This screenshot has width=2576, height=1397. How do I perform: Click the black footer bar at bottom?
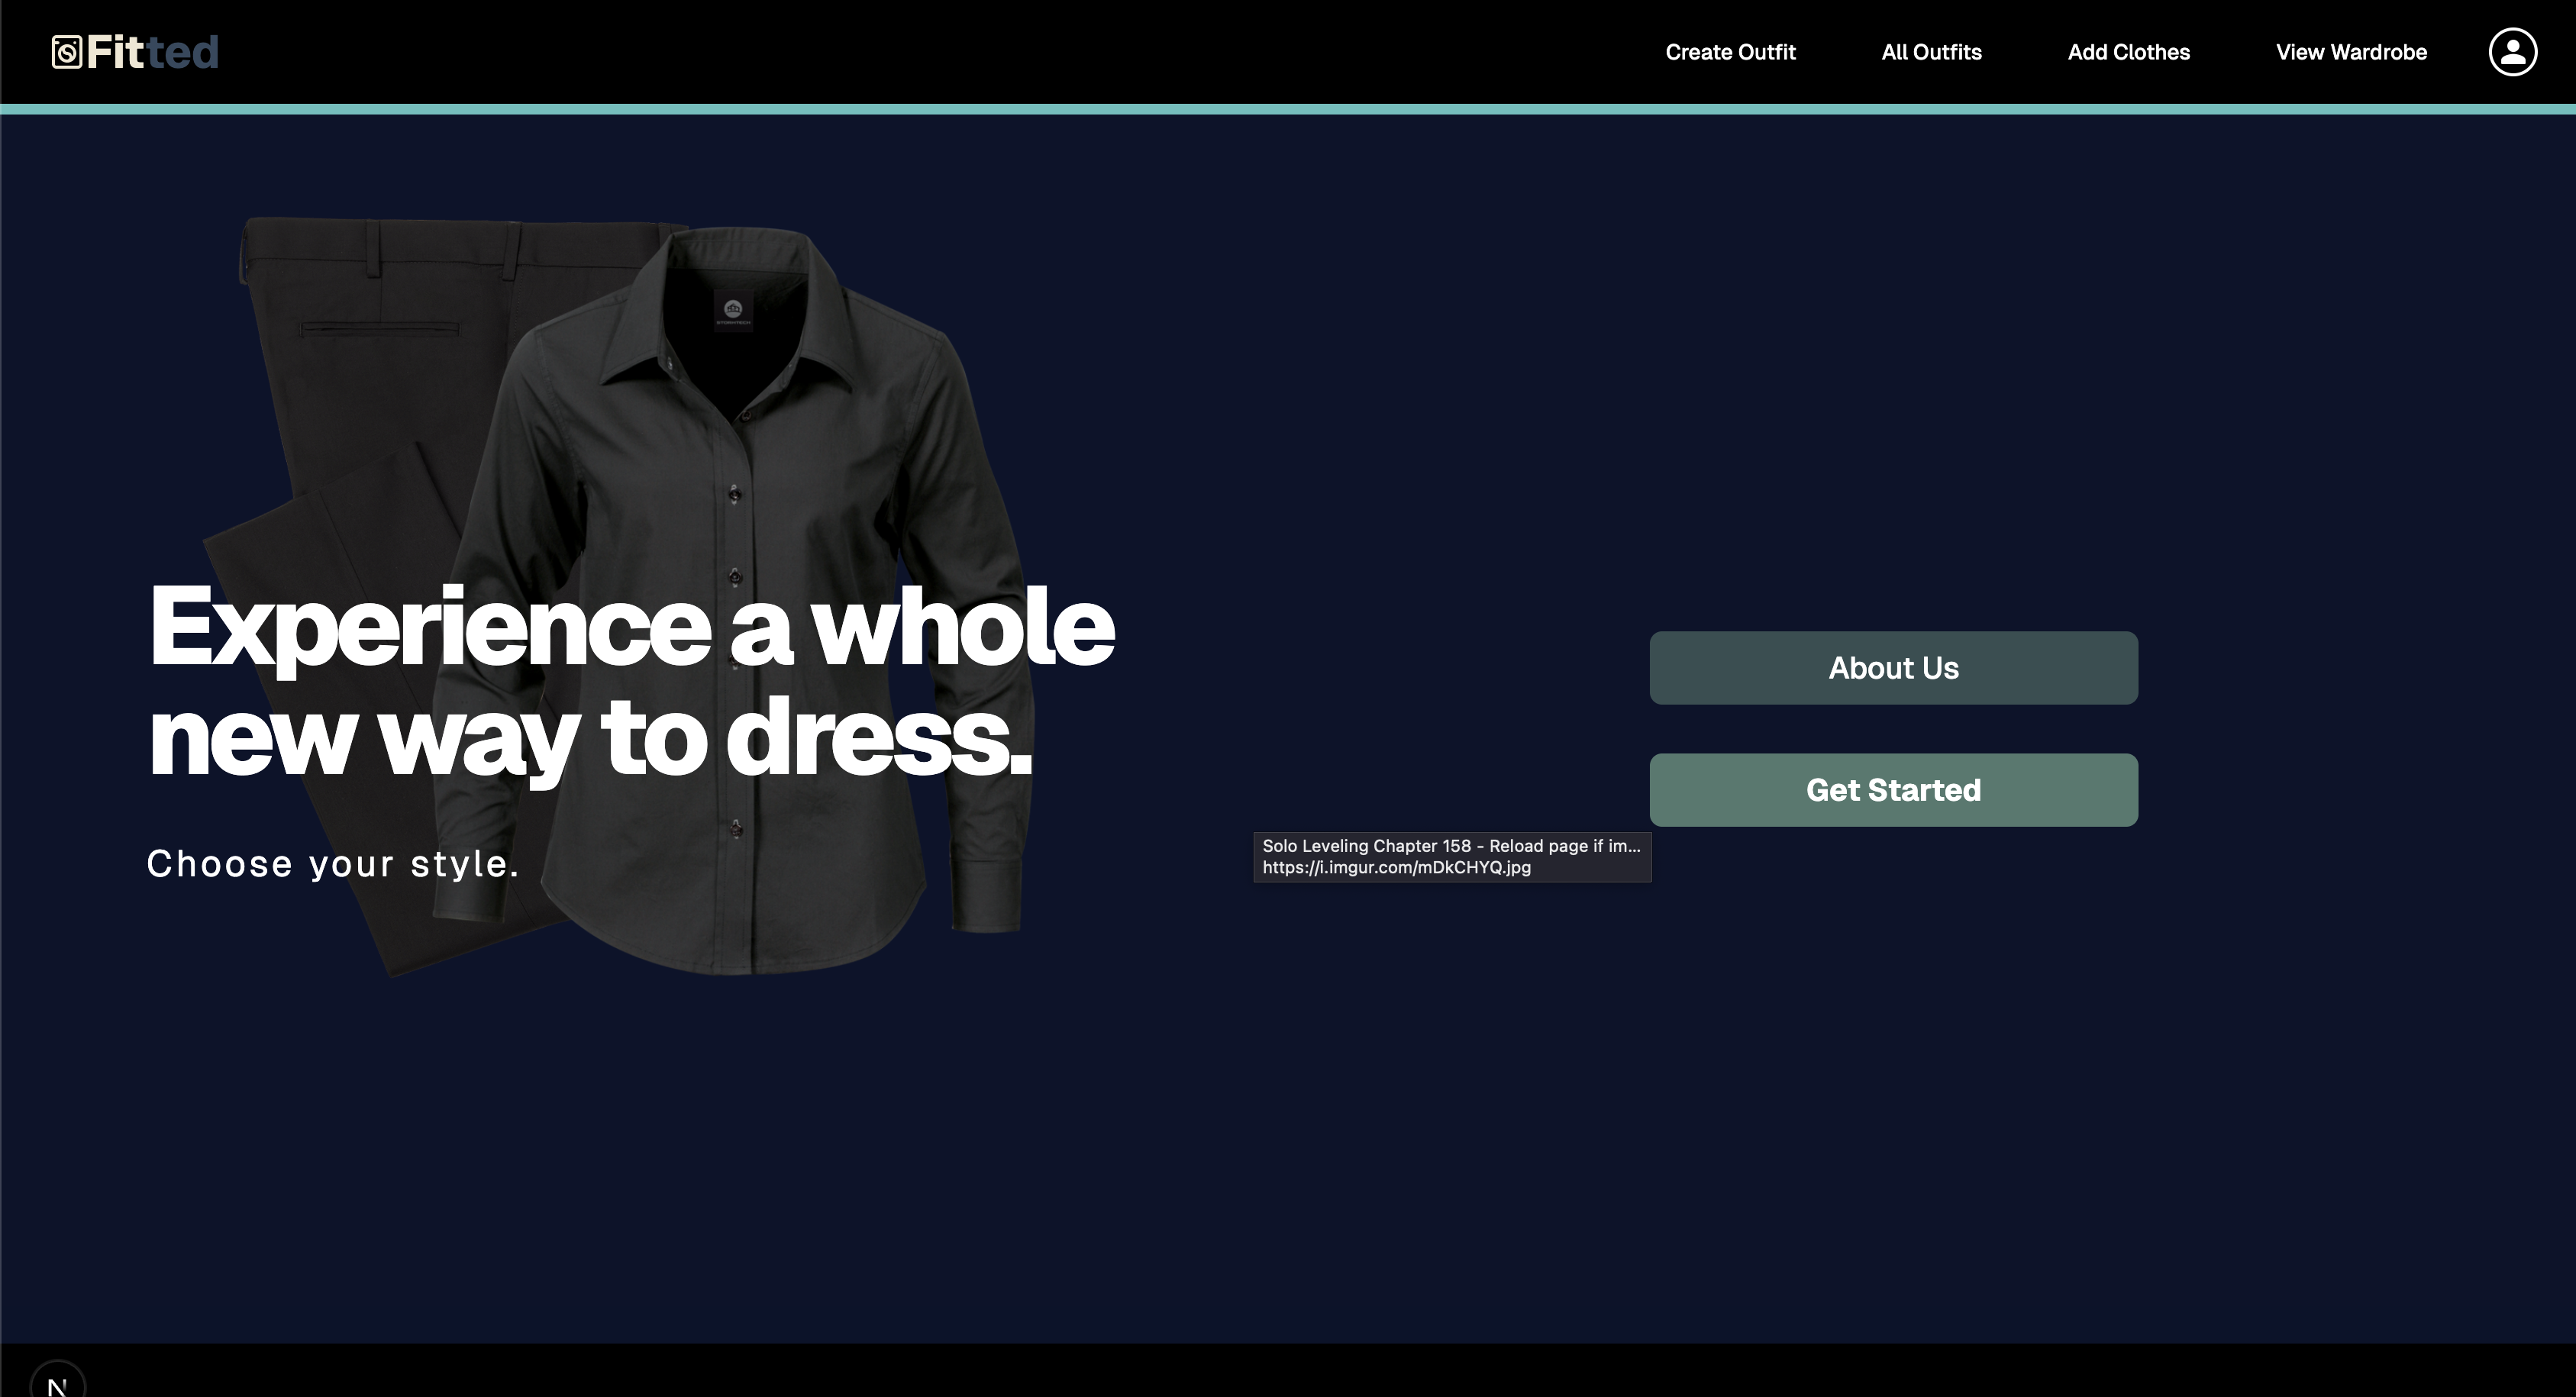tap(1288, 1370)
